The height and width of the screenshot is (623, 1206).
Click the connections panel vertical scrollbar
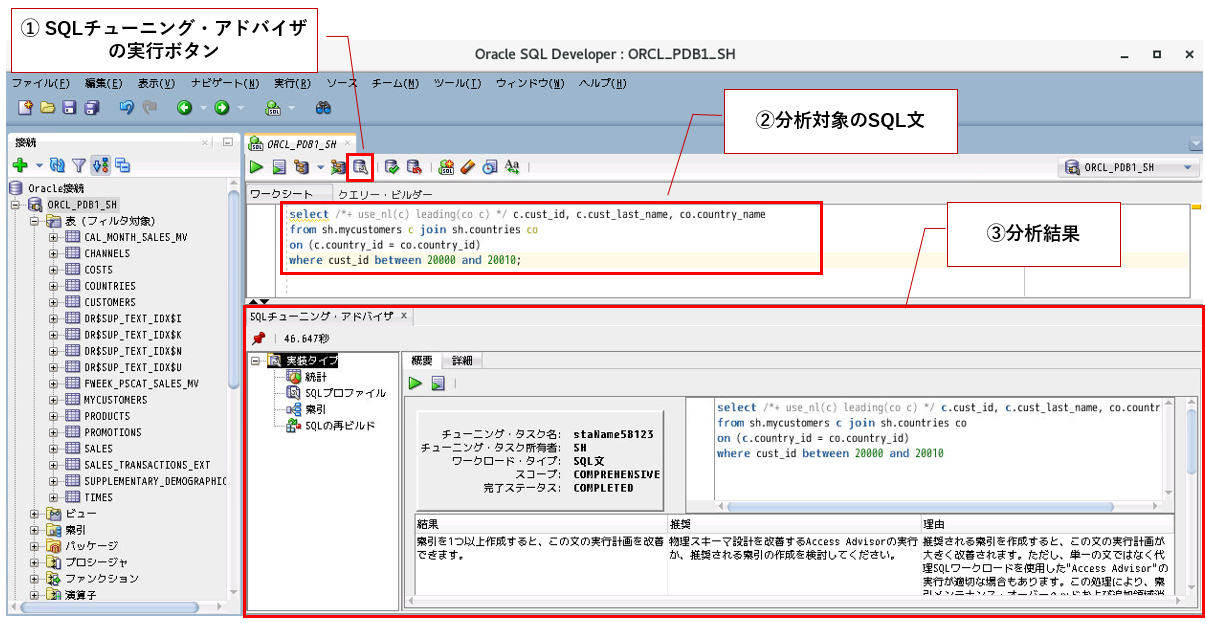[234, 290]
